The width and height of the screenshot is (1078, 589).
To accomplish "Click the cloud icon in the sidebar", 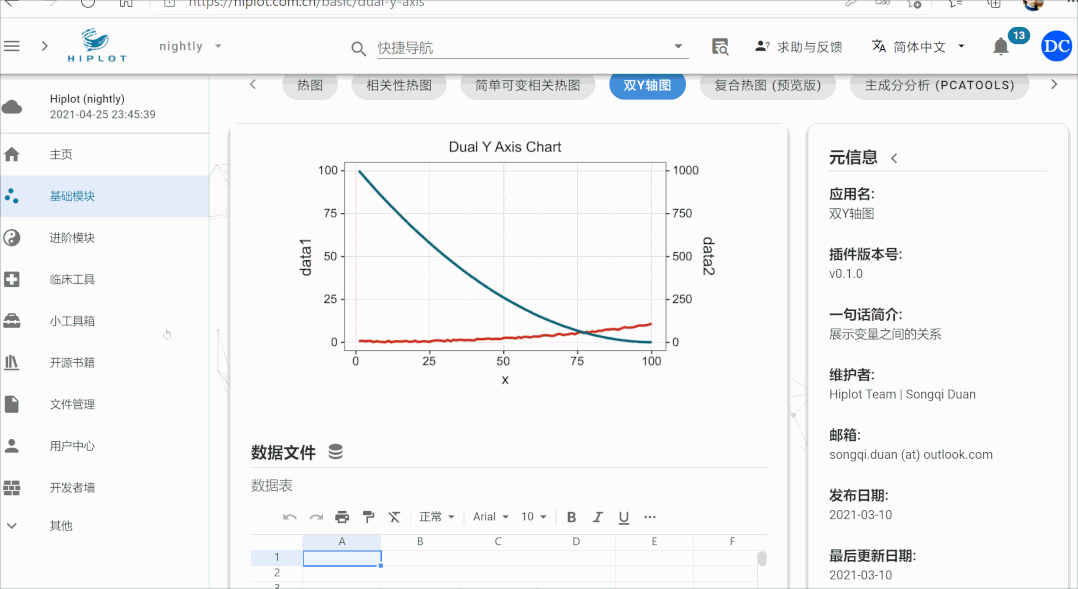I will point(12,107).
